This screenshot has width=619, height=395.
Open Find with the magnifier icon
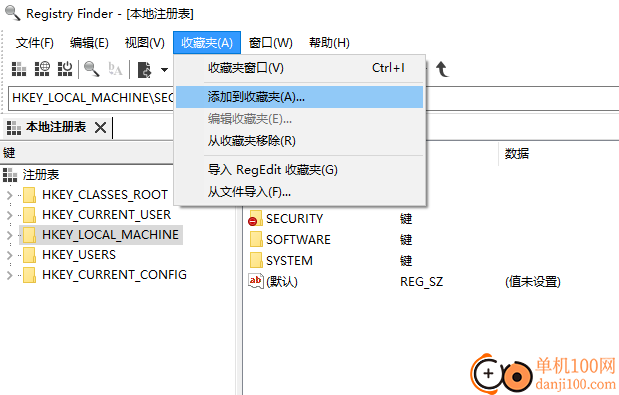click(92, 69)
